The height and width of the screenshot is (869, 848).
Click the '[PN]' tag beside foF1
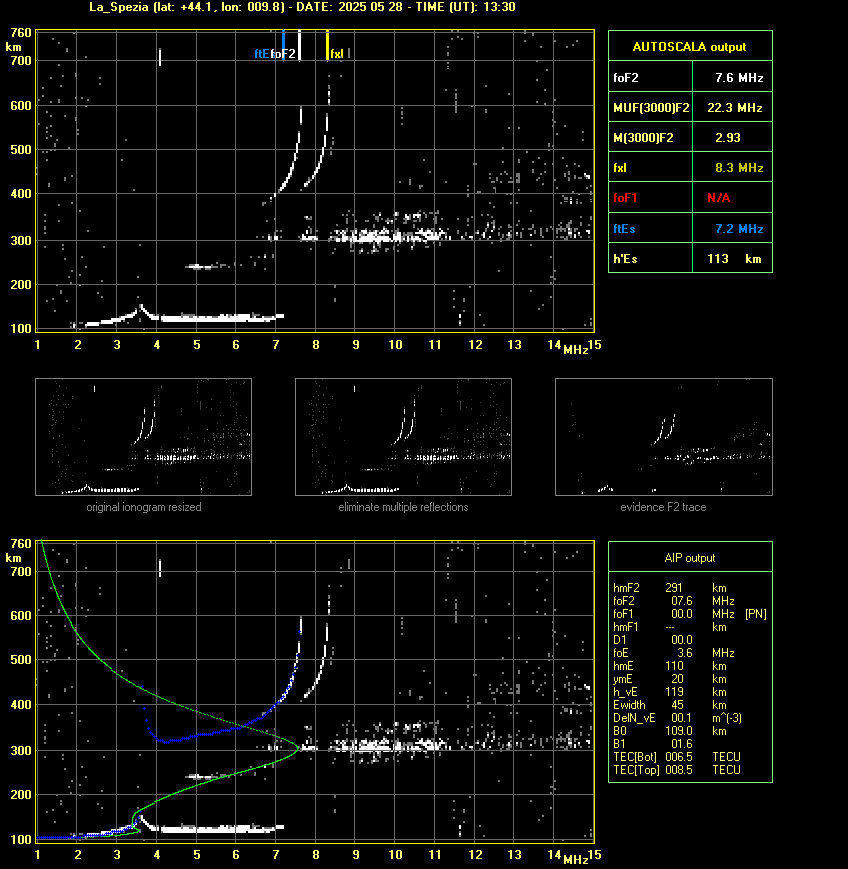pos(756,614)
